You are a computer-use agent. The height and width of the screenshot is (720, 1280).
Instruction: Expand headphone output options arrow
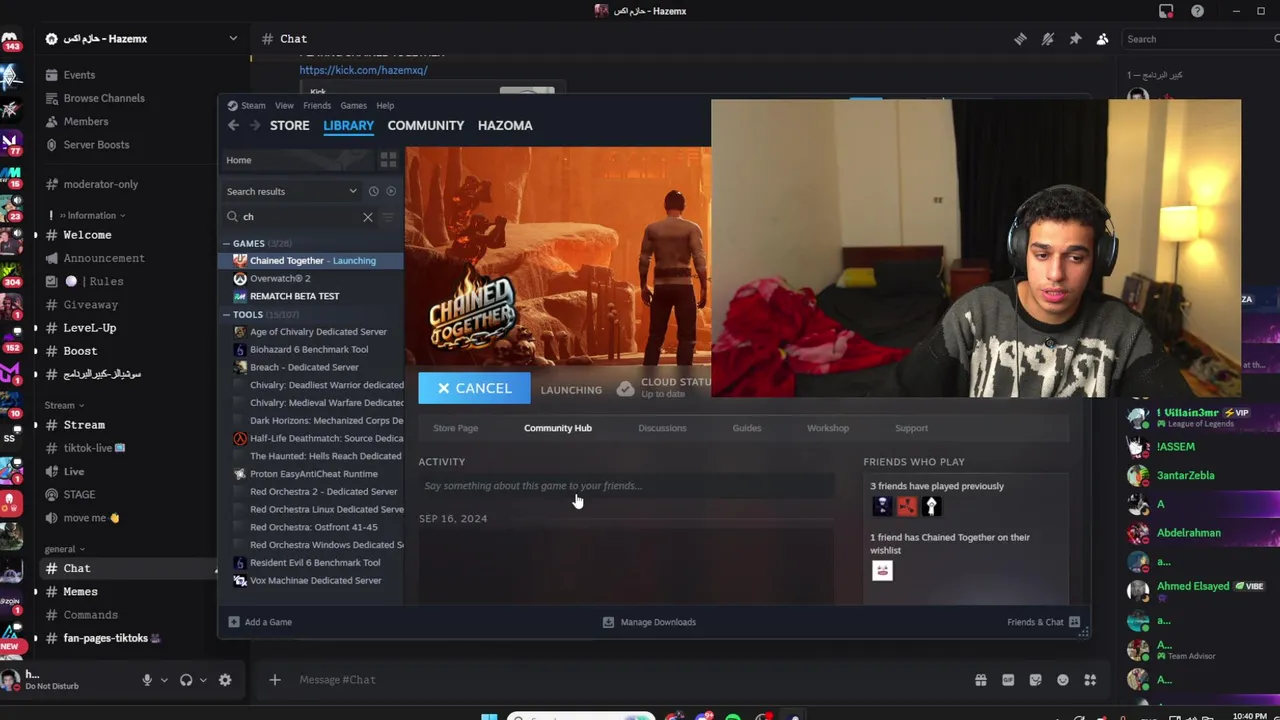point(202,680)
